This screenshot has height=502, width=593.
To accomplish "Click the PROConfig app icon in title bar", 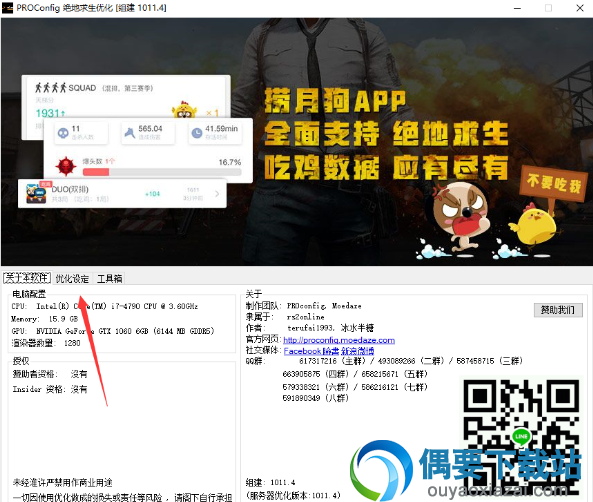I will point(8,8).
